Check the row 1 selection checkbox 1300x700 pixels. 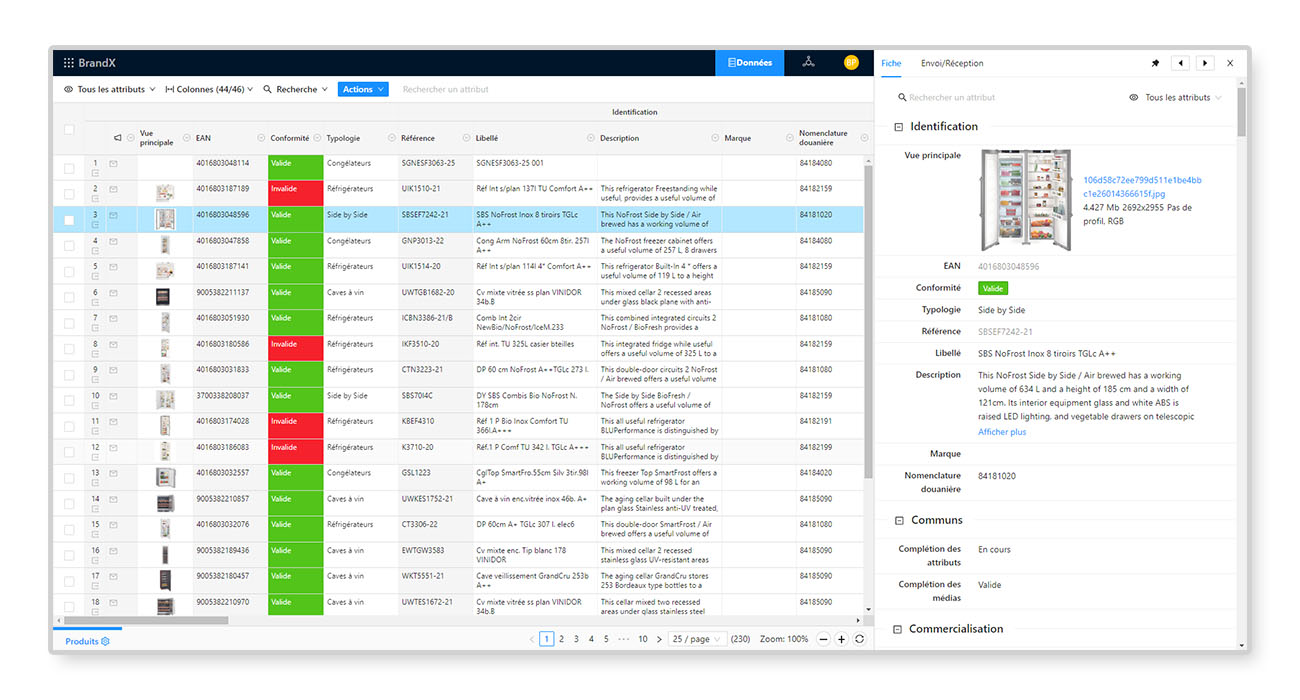pyautogui.click(x=69, y=168)
